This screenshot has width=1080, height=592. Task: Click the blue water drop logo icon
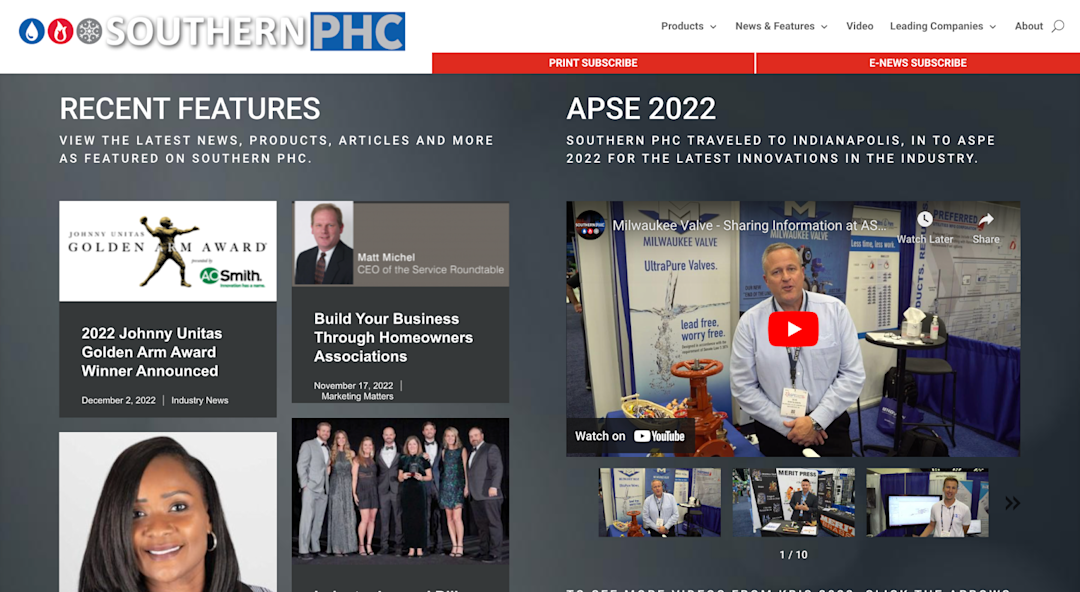(32, 31)
